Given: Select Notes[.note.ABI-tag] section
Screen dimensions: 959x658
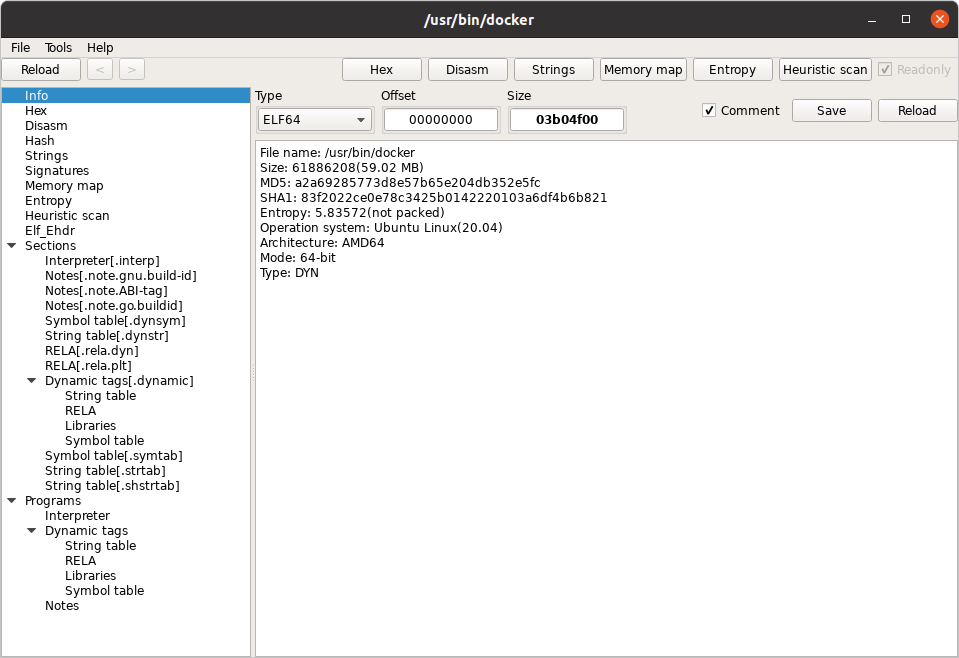Looking at the screenshot, I should click(x=106, y=290).
